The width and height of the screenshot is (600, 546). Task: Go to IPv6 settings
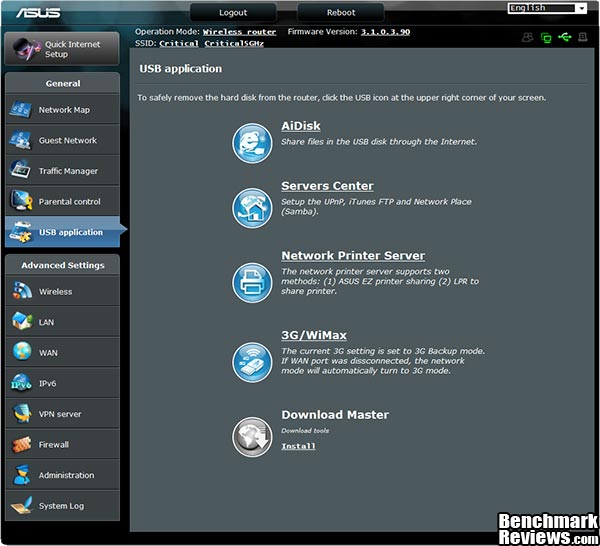[x=62, y=383]
